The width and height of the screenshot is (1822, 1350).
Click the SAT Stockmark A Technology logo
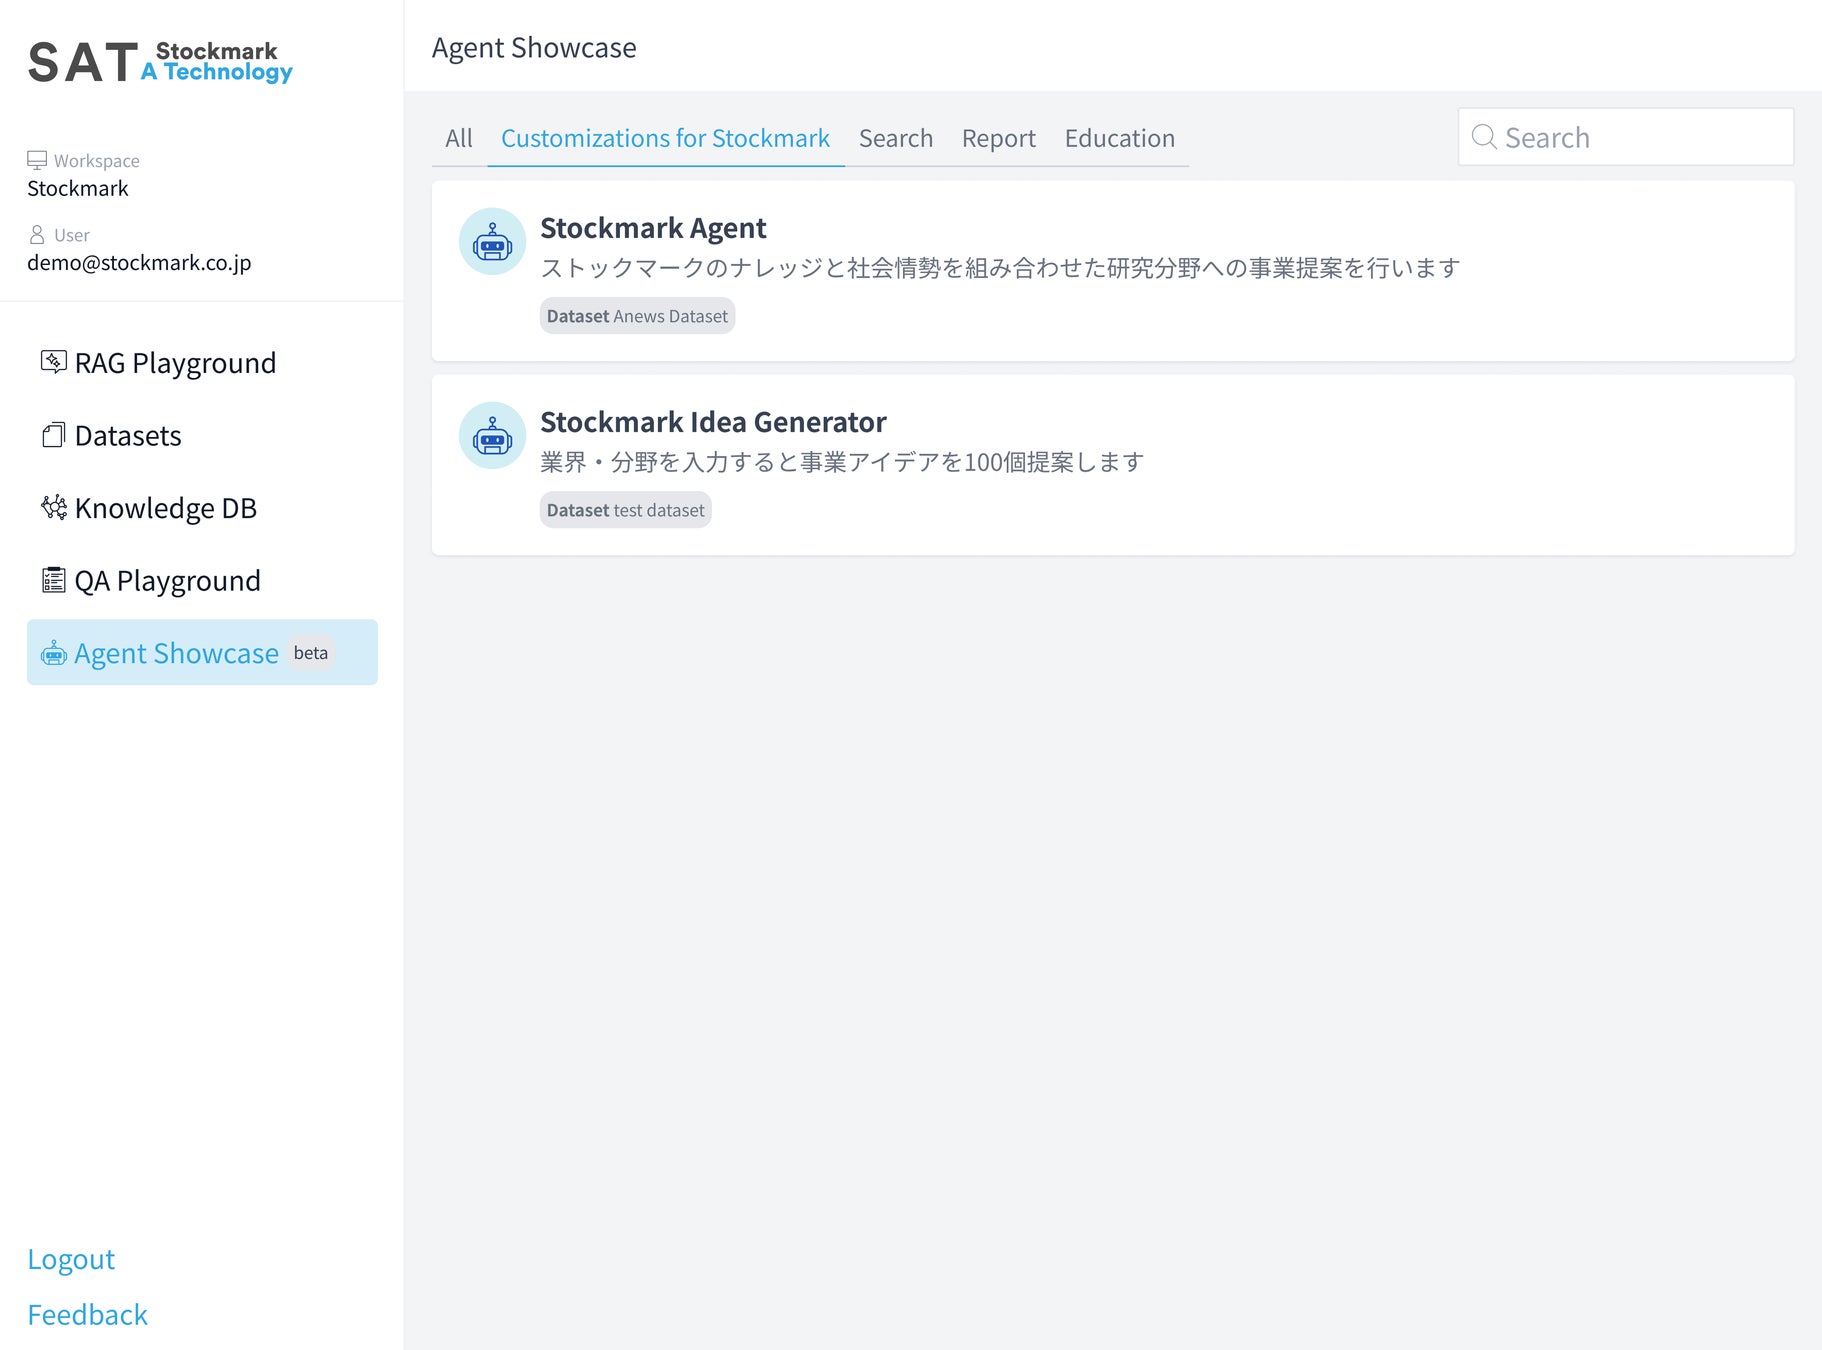click(160, 62)
